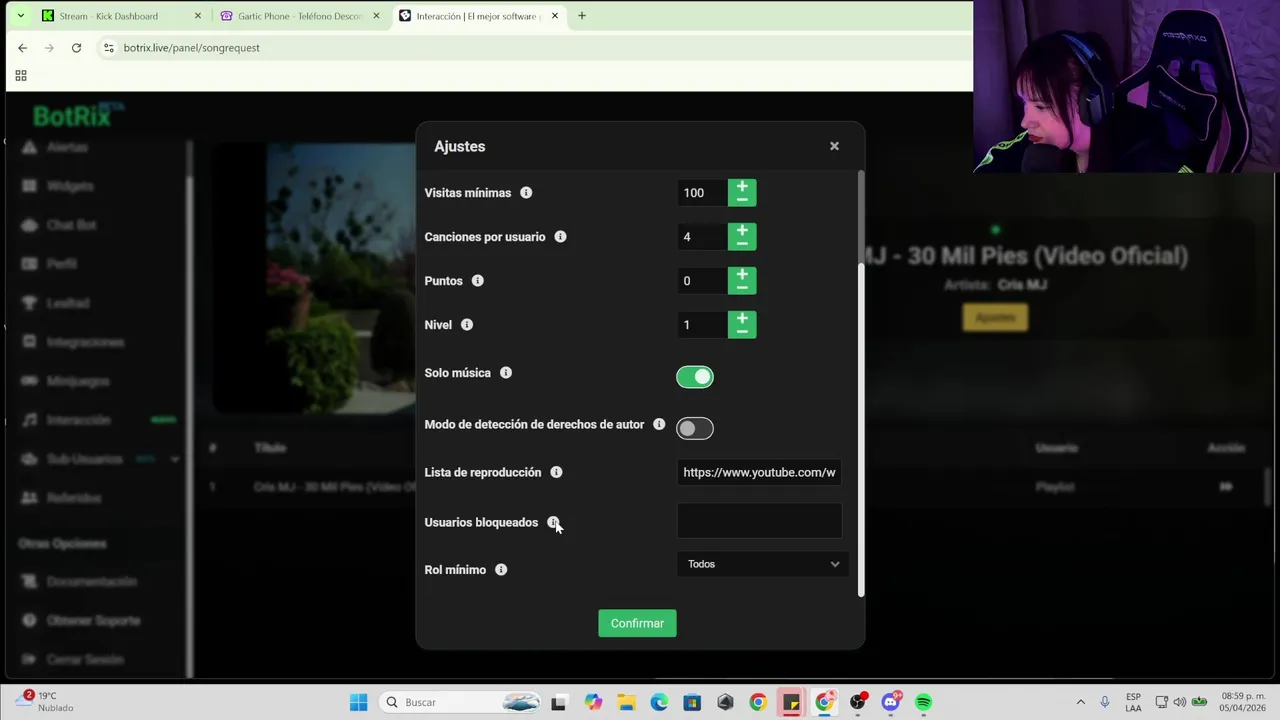Viewport: 1280px width, 720px height.
Task: Click the info icon beside Nivel
Action: click(x=467, y=325)
